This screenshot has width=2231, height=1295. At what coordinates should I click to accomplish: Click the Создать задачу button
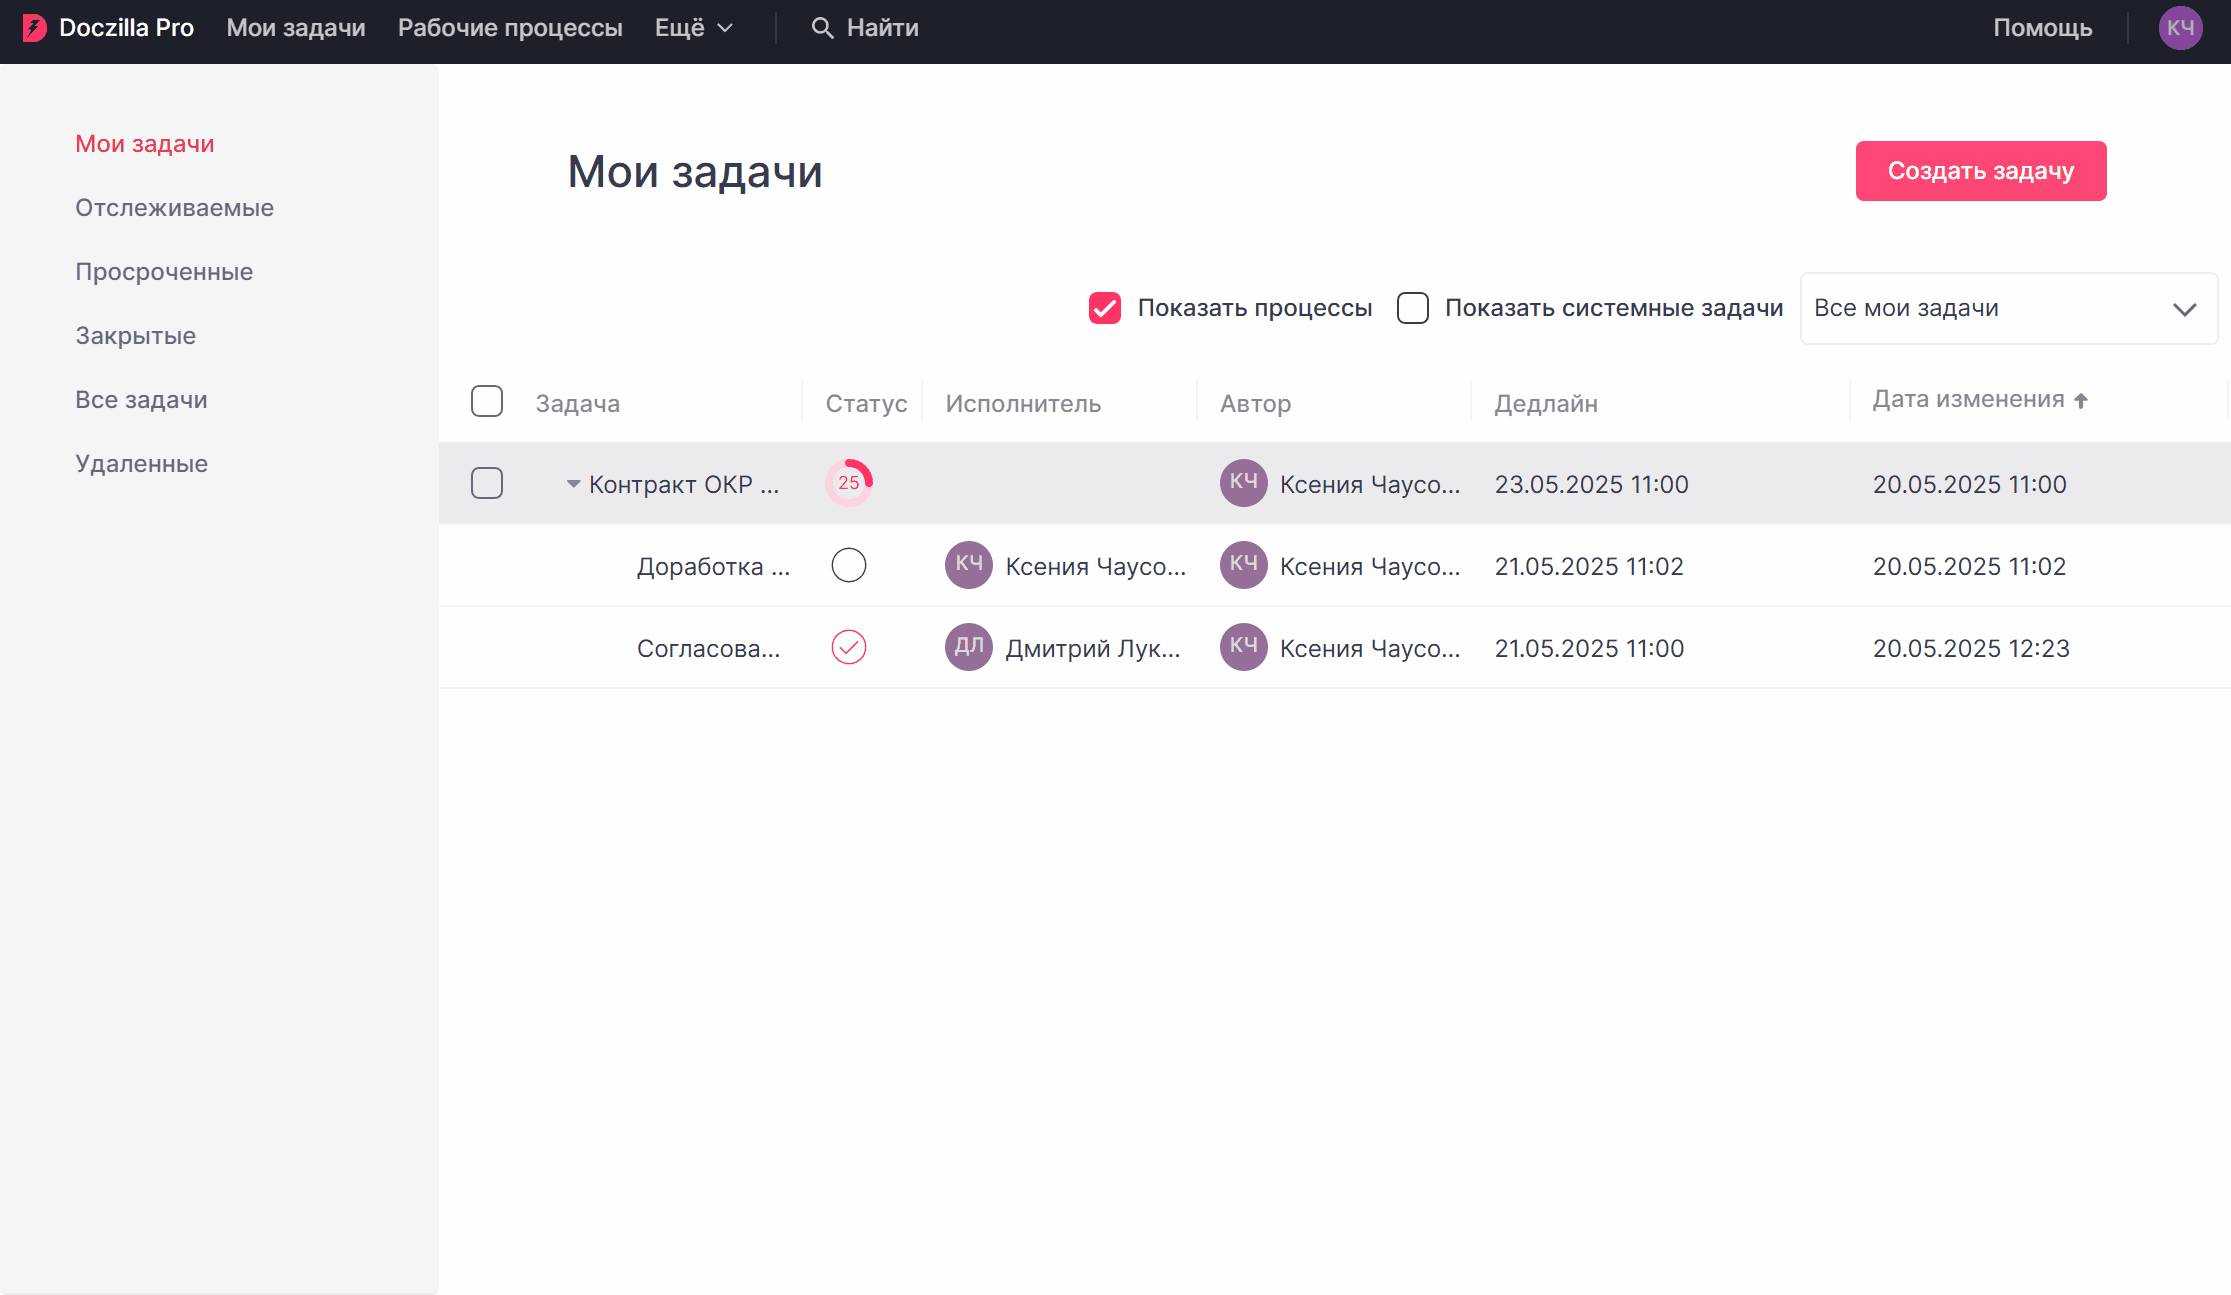coord(1981,171)
